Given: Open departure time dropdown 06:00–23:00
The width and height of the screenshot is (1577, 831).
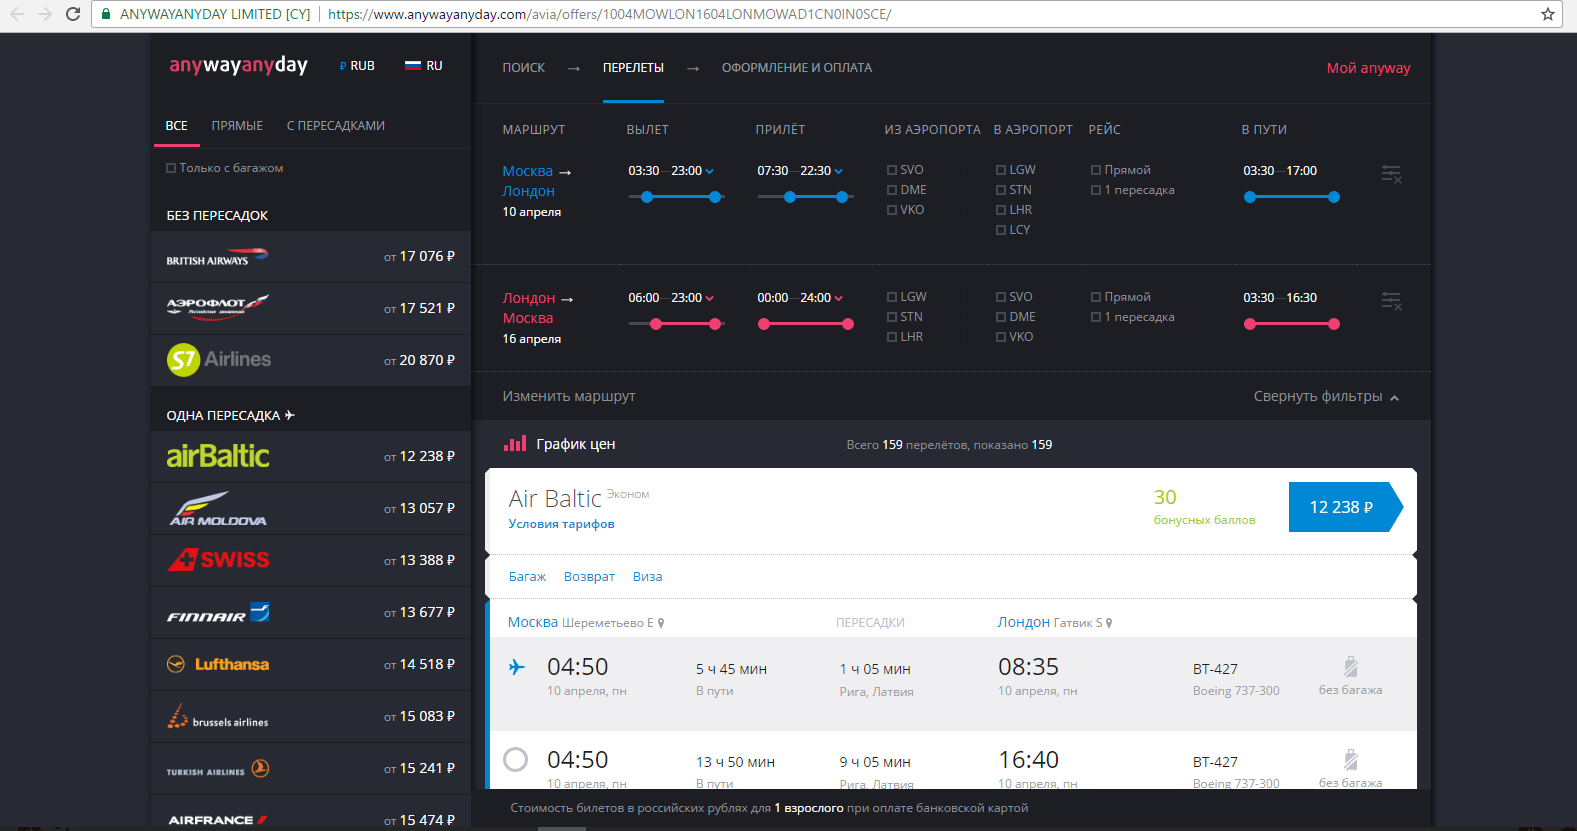Looking at the screenshot, I should coord(671,298).
